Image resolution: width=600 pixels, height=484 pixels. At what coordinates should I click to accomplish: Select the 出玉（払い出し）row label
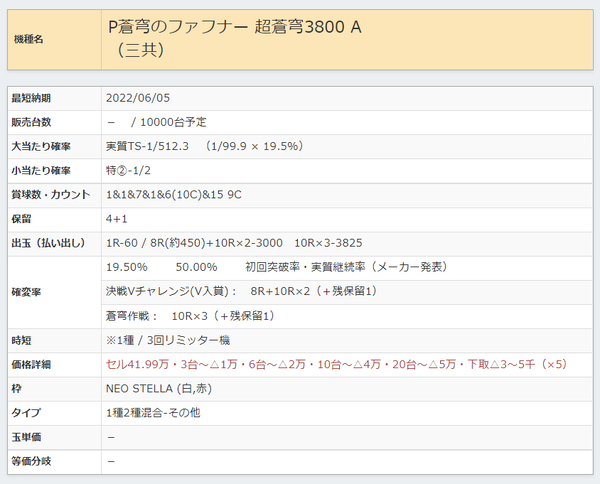[x=49, y=243]
